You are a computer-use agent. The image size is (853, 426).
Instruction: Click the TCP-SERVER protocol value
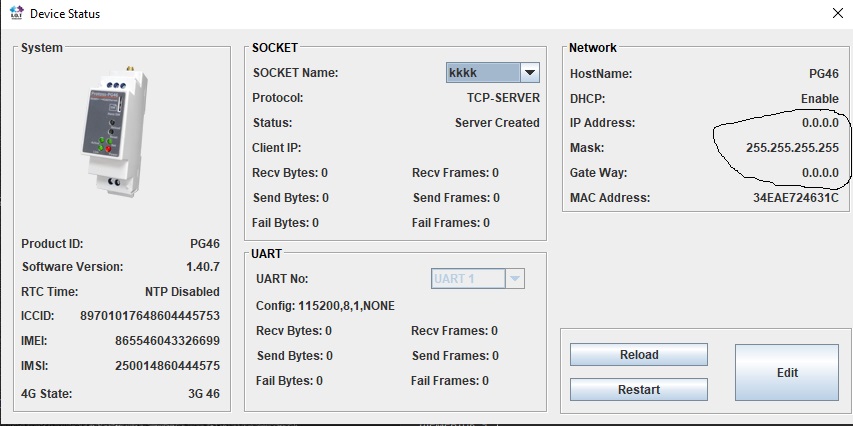pos(503,98)
